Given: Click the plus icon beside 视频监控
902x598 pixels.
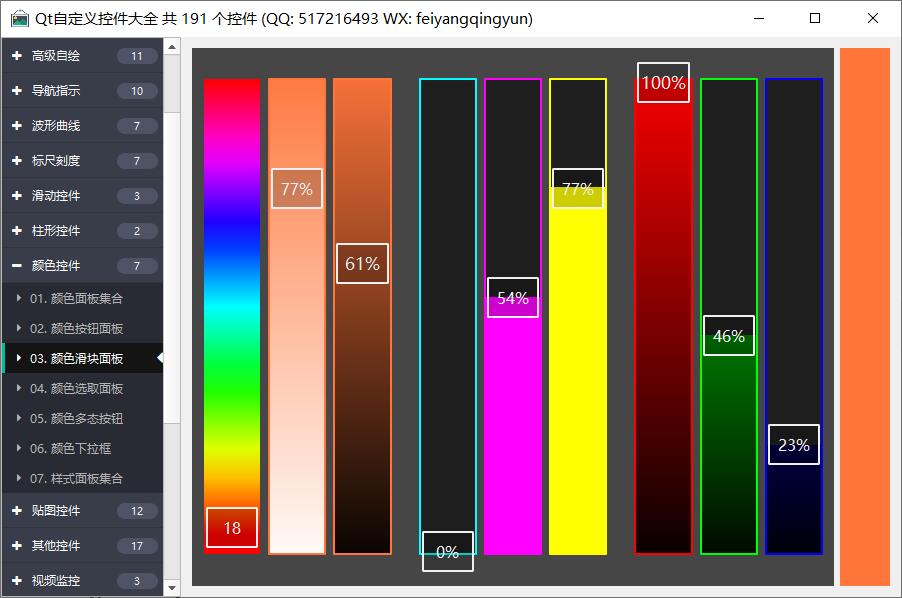Looking at the screenshot, I should (x=17, y=581).
